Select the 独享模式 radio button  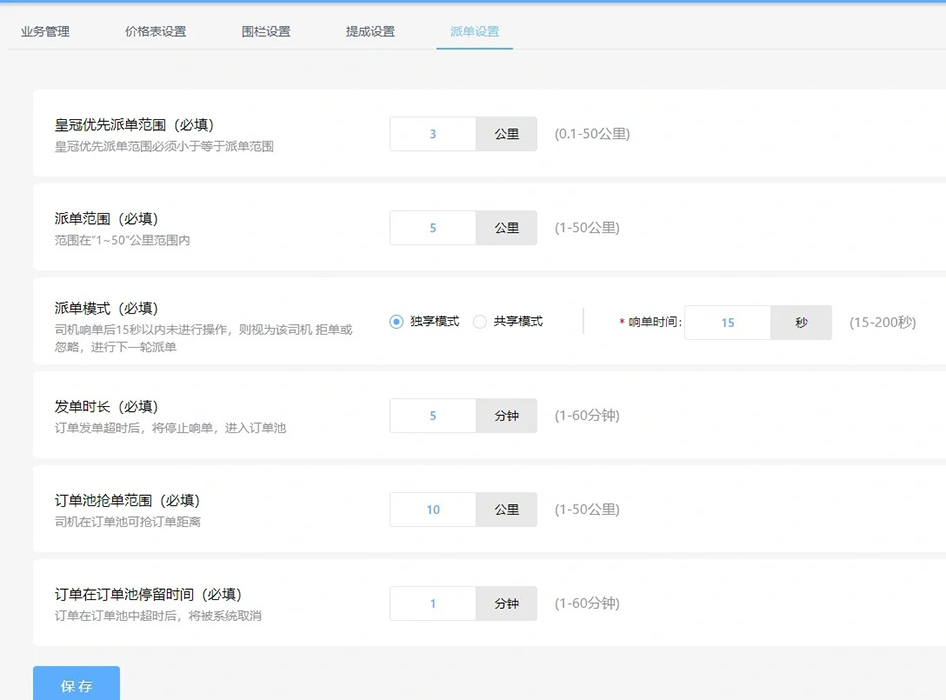[397, 322]
